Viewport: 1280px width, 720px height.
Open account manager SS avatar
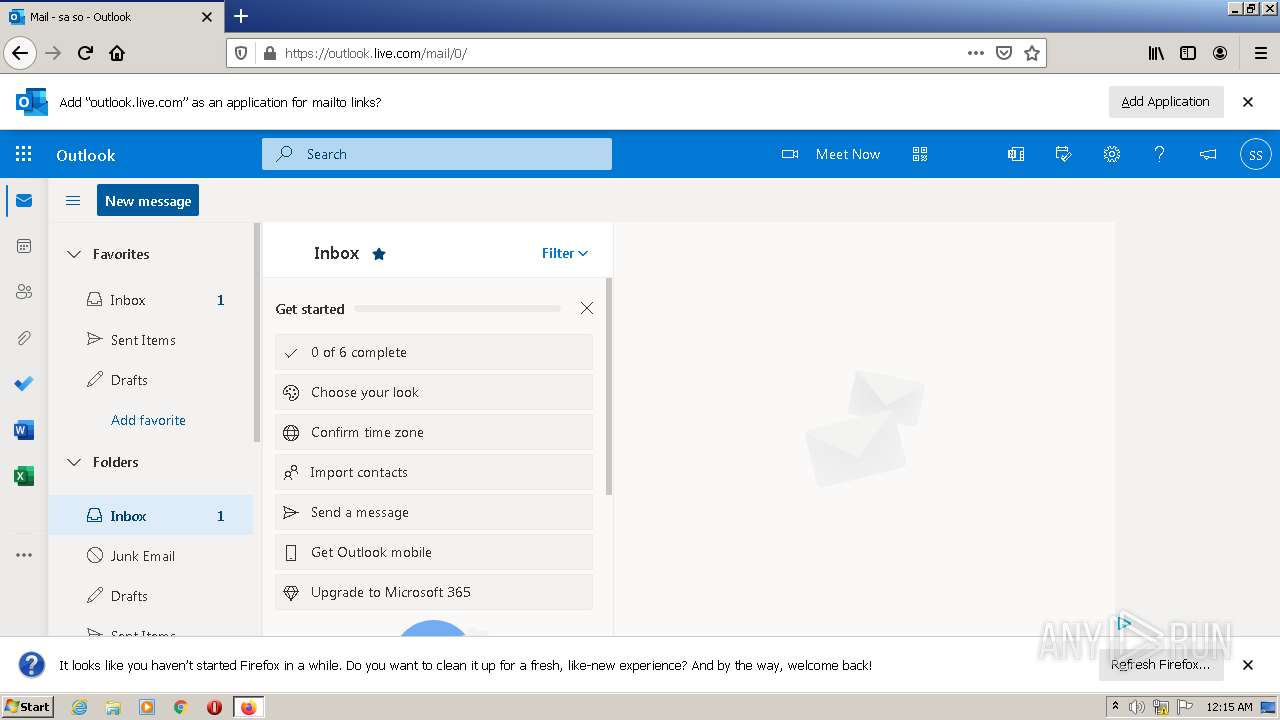(x=1256, y=155)
